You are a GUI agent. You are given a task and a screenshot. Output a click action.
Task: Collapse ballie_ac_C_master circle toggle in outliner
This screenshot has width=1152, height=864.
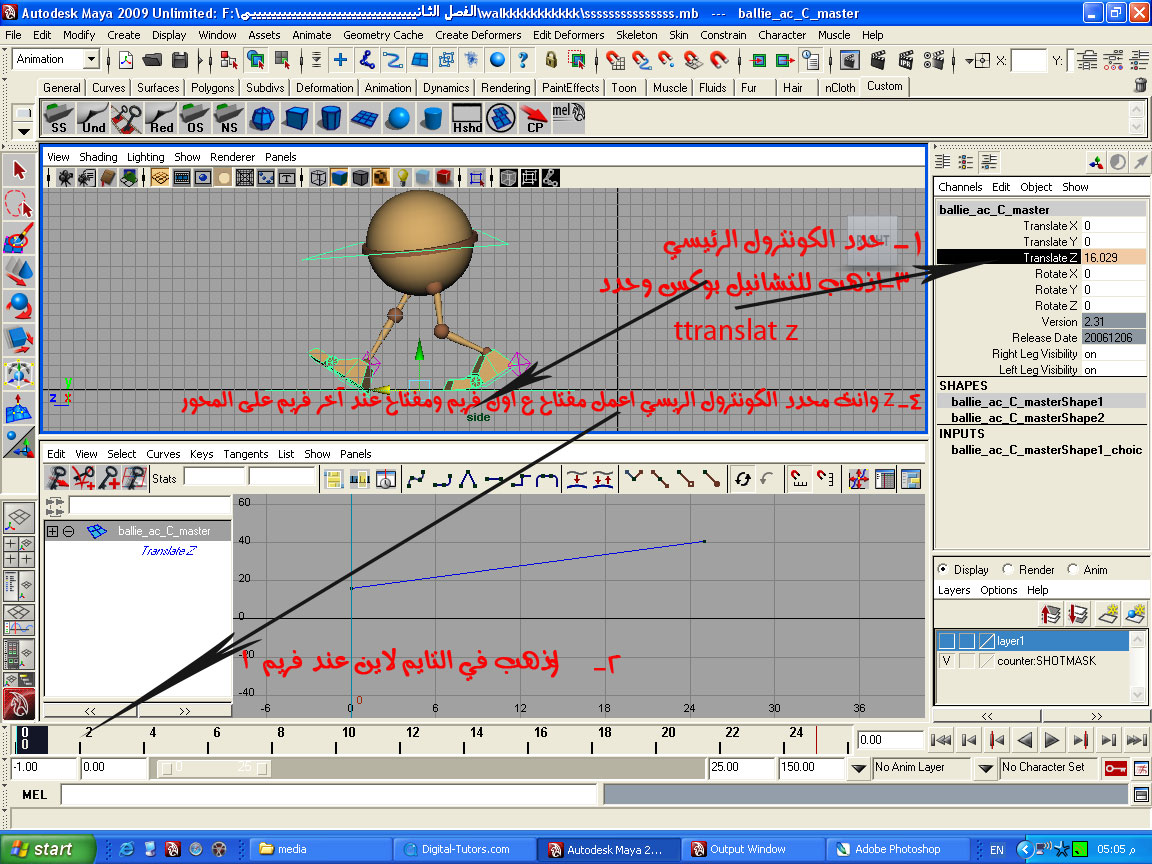point(68,530)
